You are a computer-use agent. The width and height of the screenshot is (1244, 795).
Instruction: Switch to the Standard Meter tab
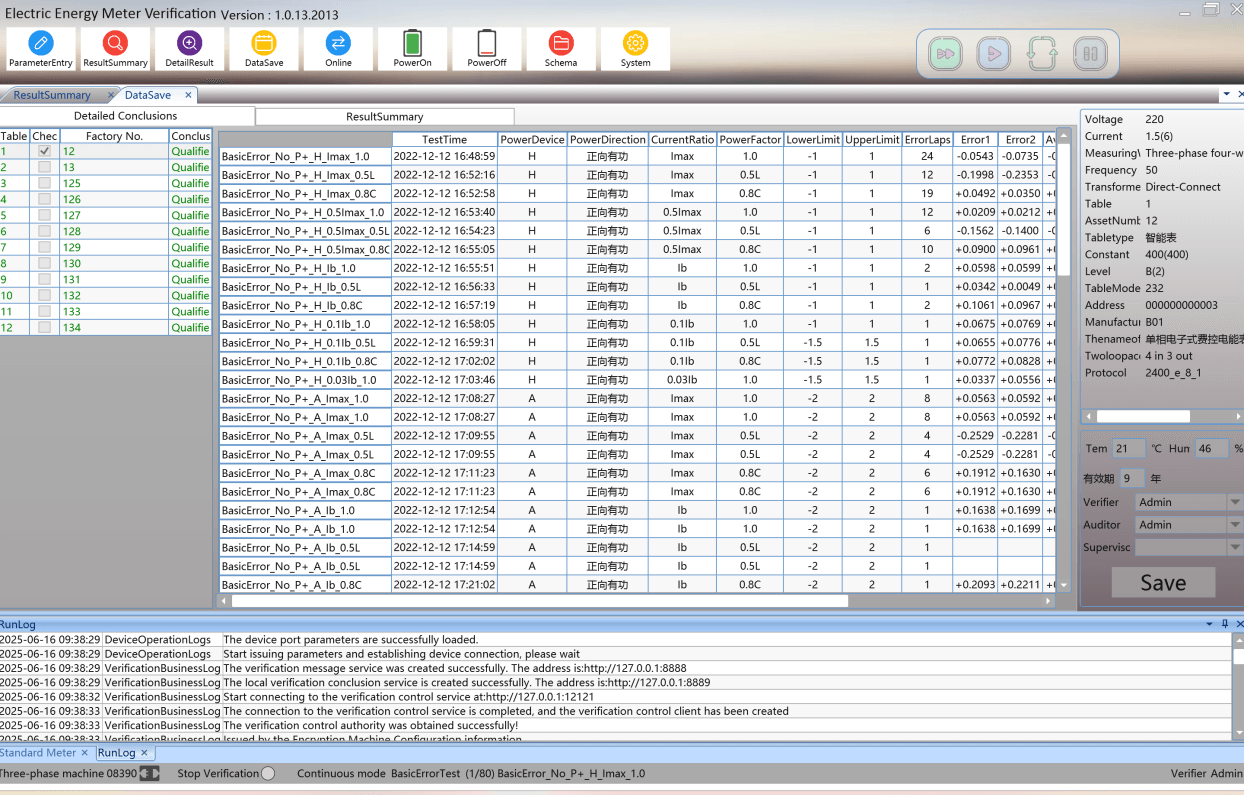38,753
